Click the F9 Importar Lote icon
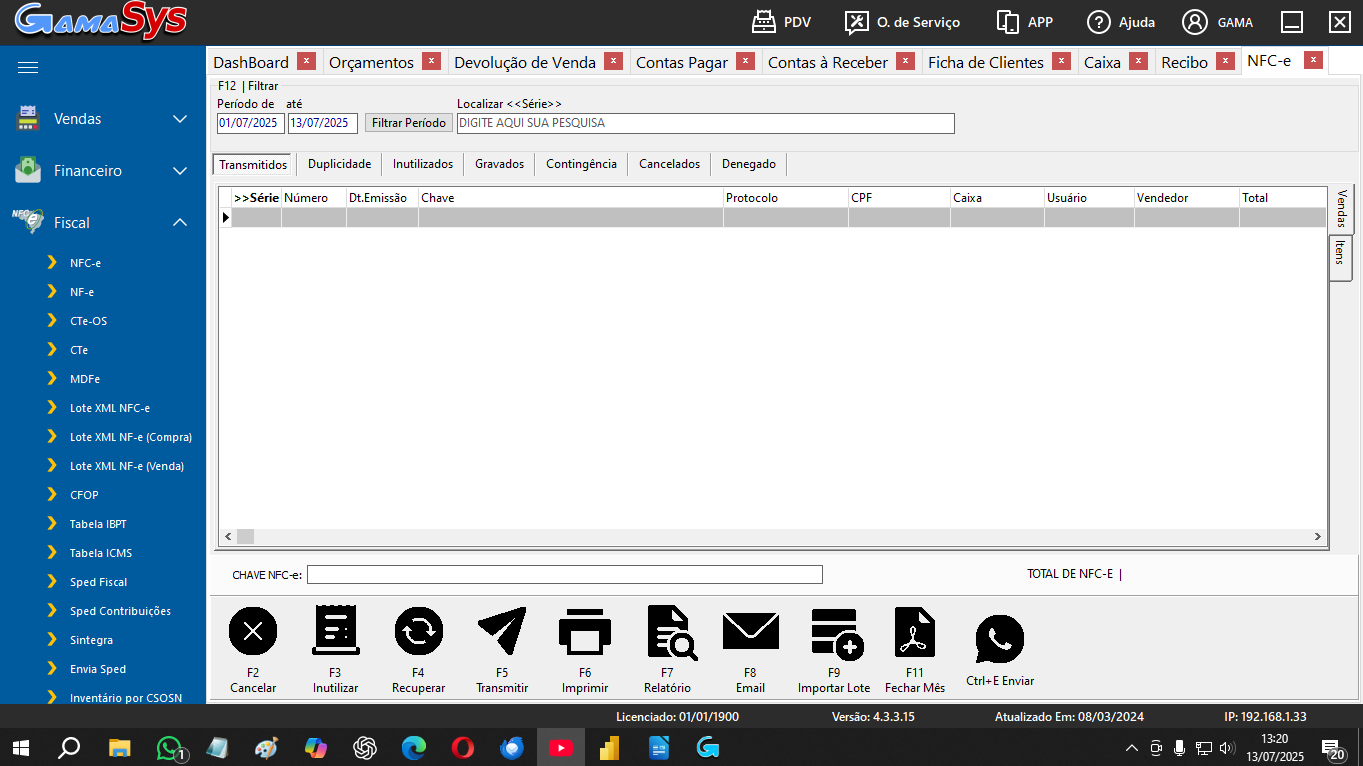The height and width of the screenshot is (766, 1363). point(834,632)
